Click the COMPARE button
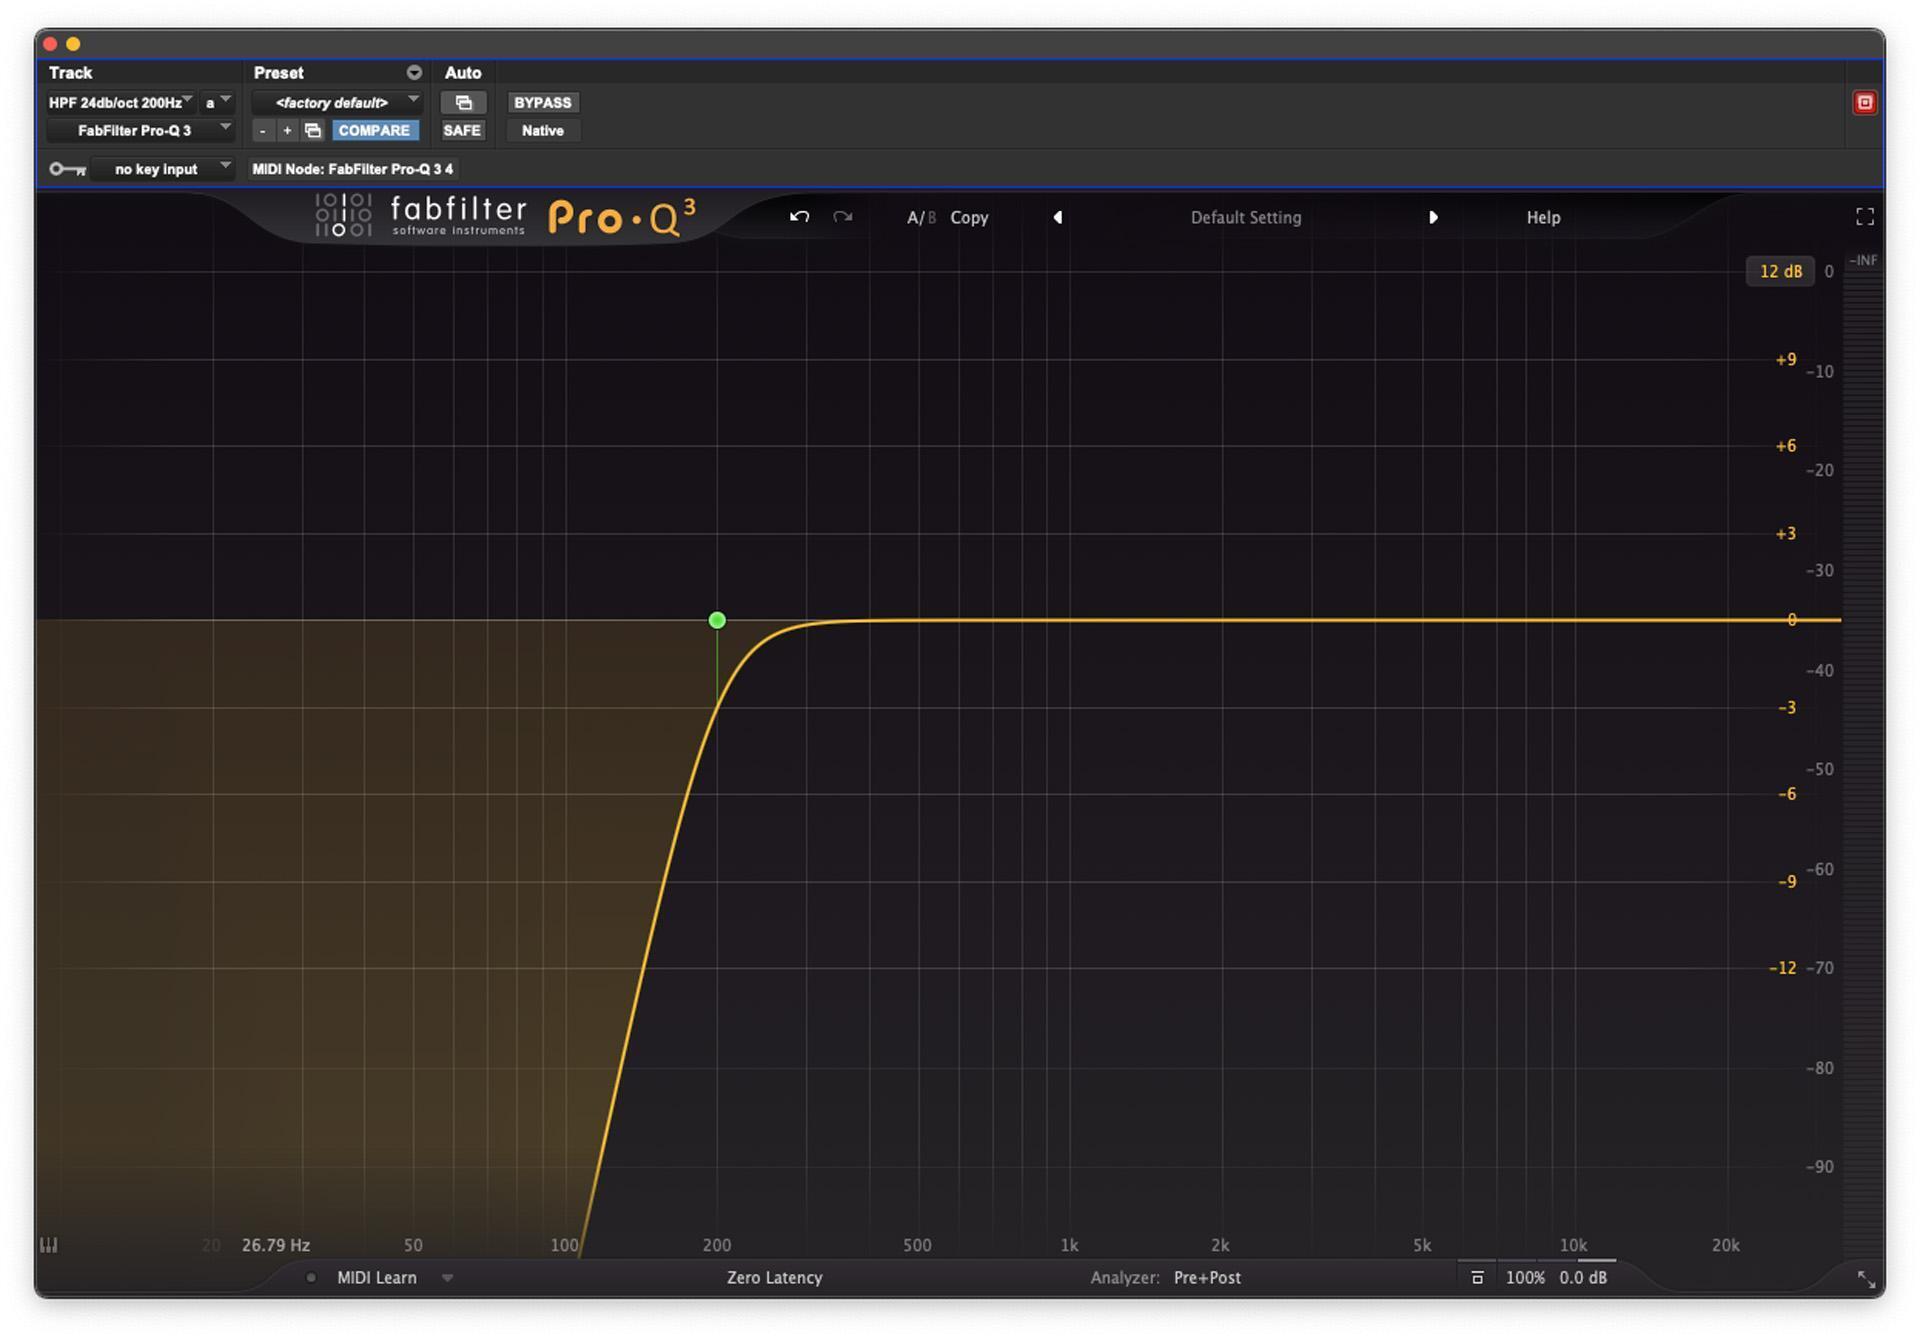The width and height of the screenshot is (1920, 1339). click(x=375, y=130)
